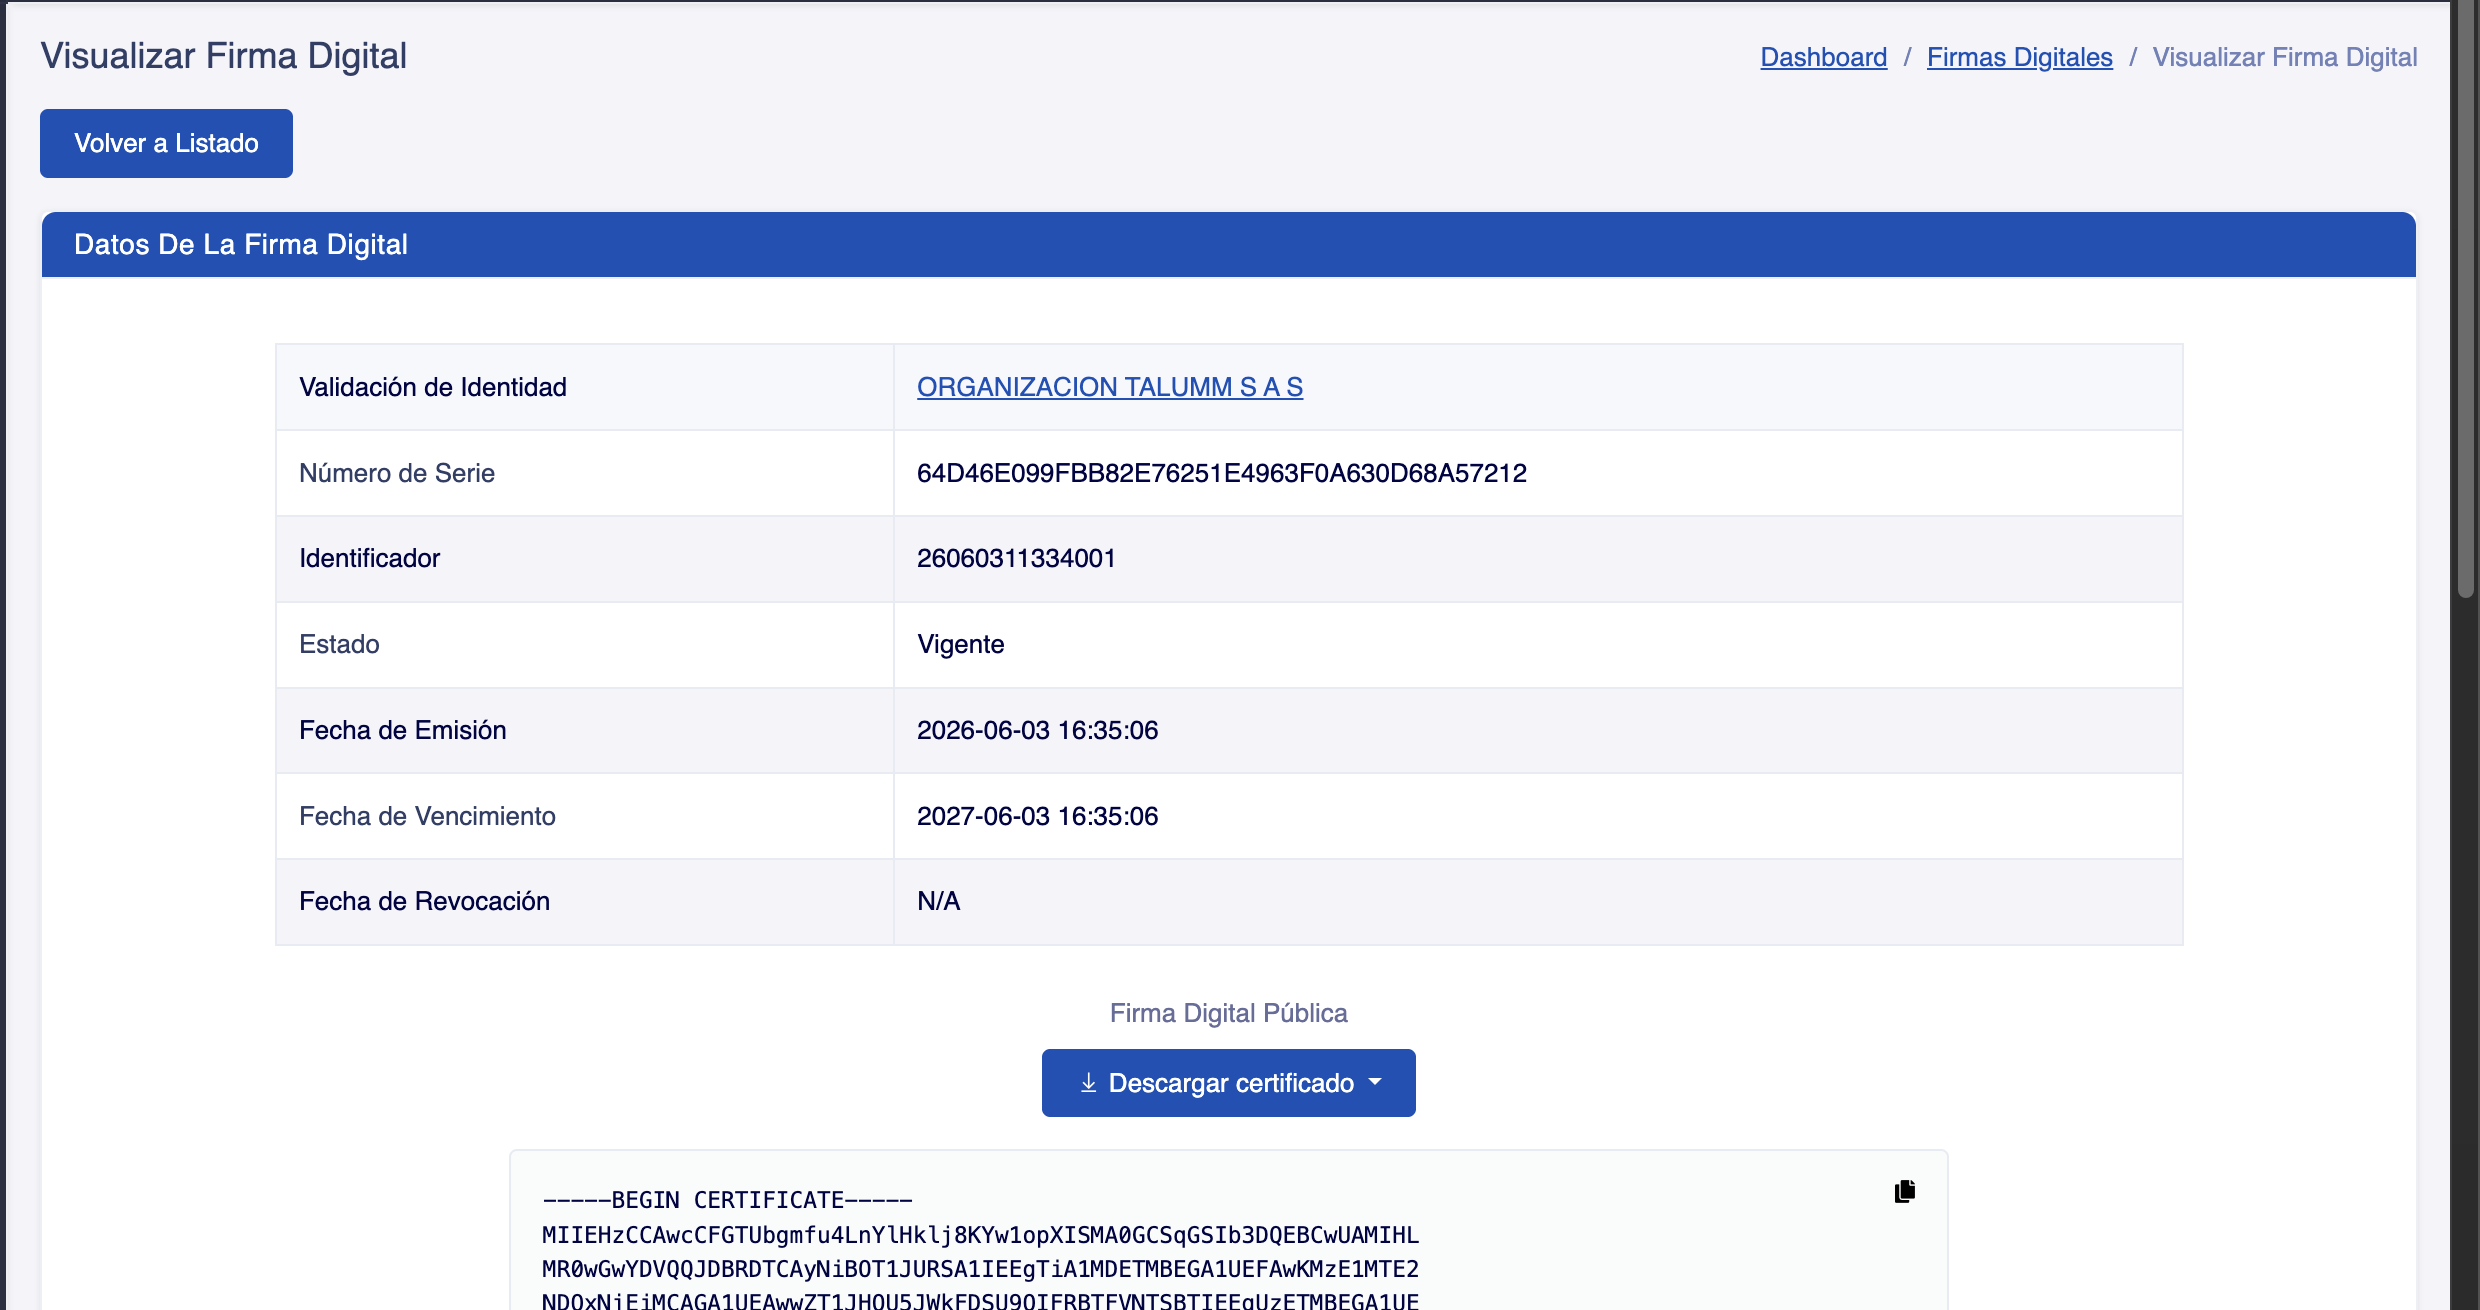Click the Validación de Identidad label
The height and width of the screenshot is (1310, 2480).
click(432, 387)
